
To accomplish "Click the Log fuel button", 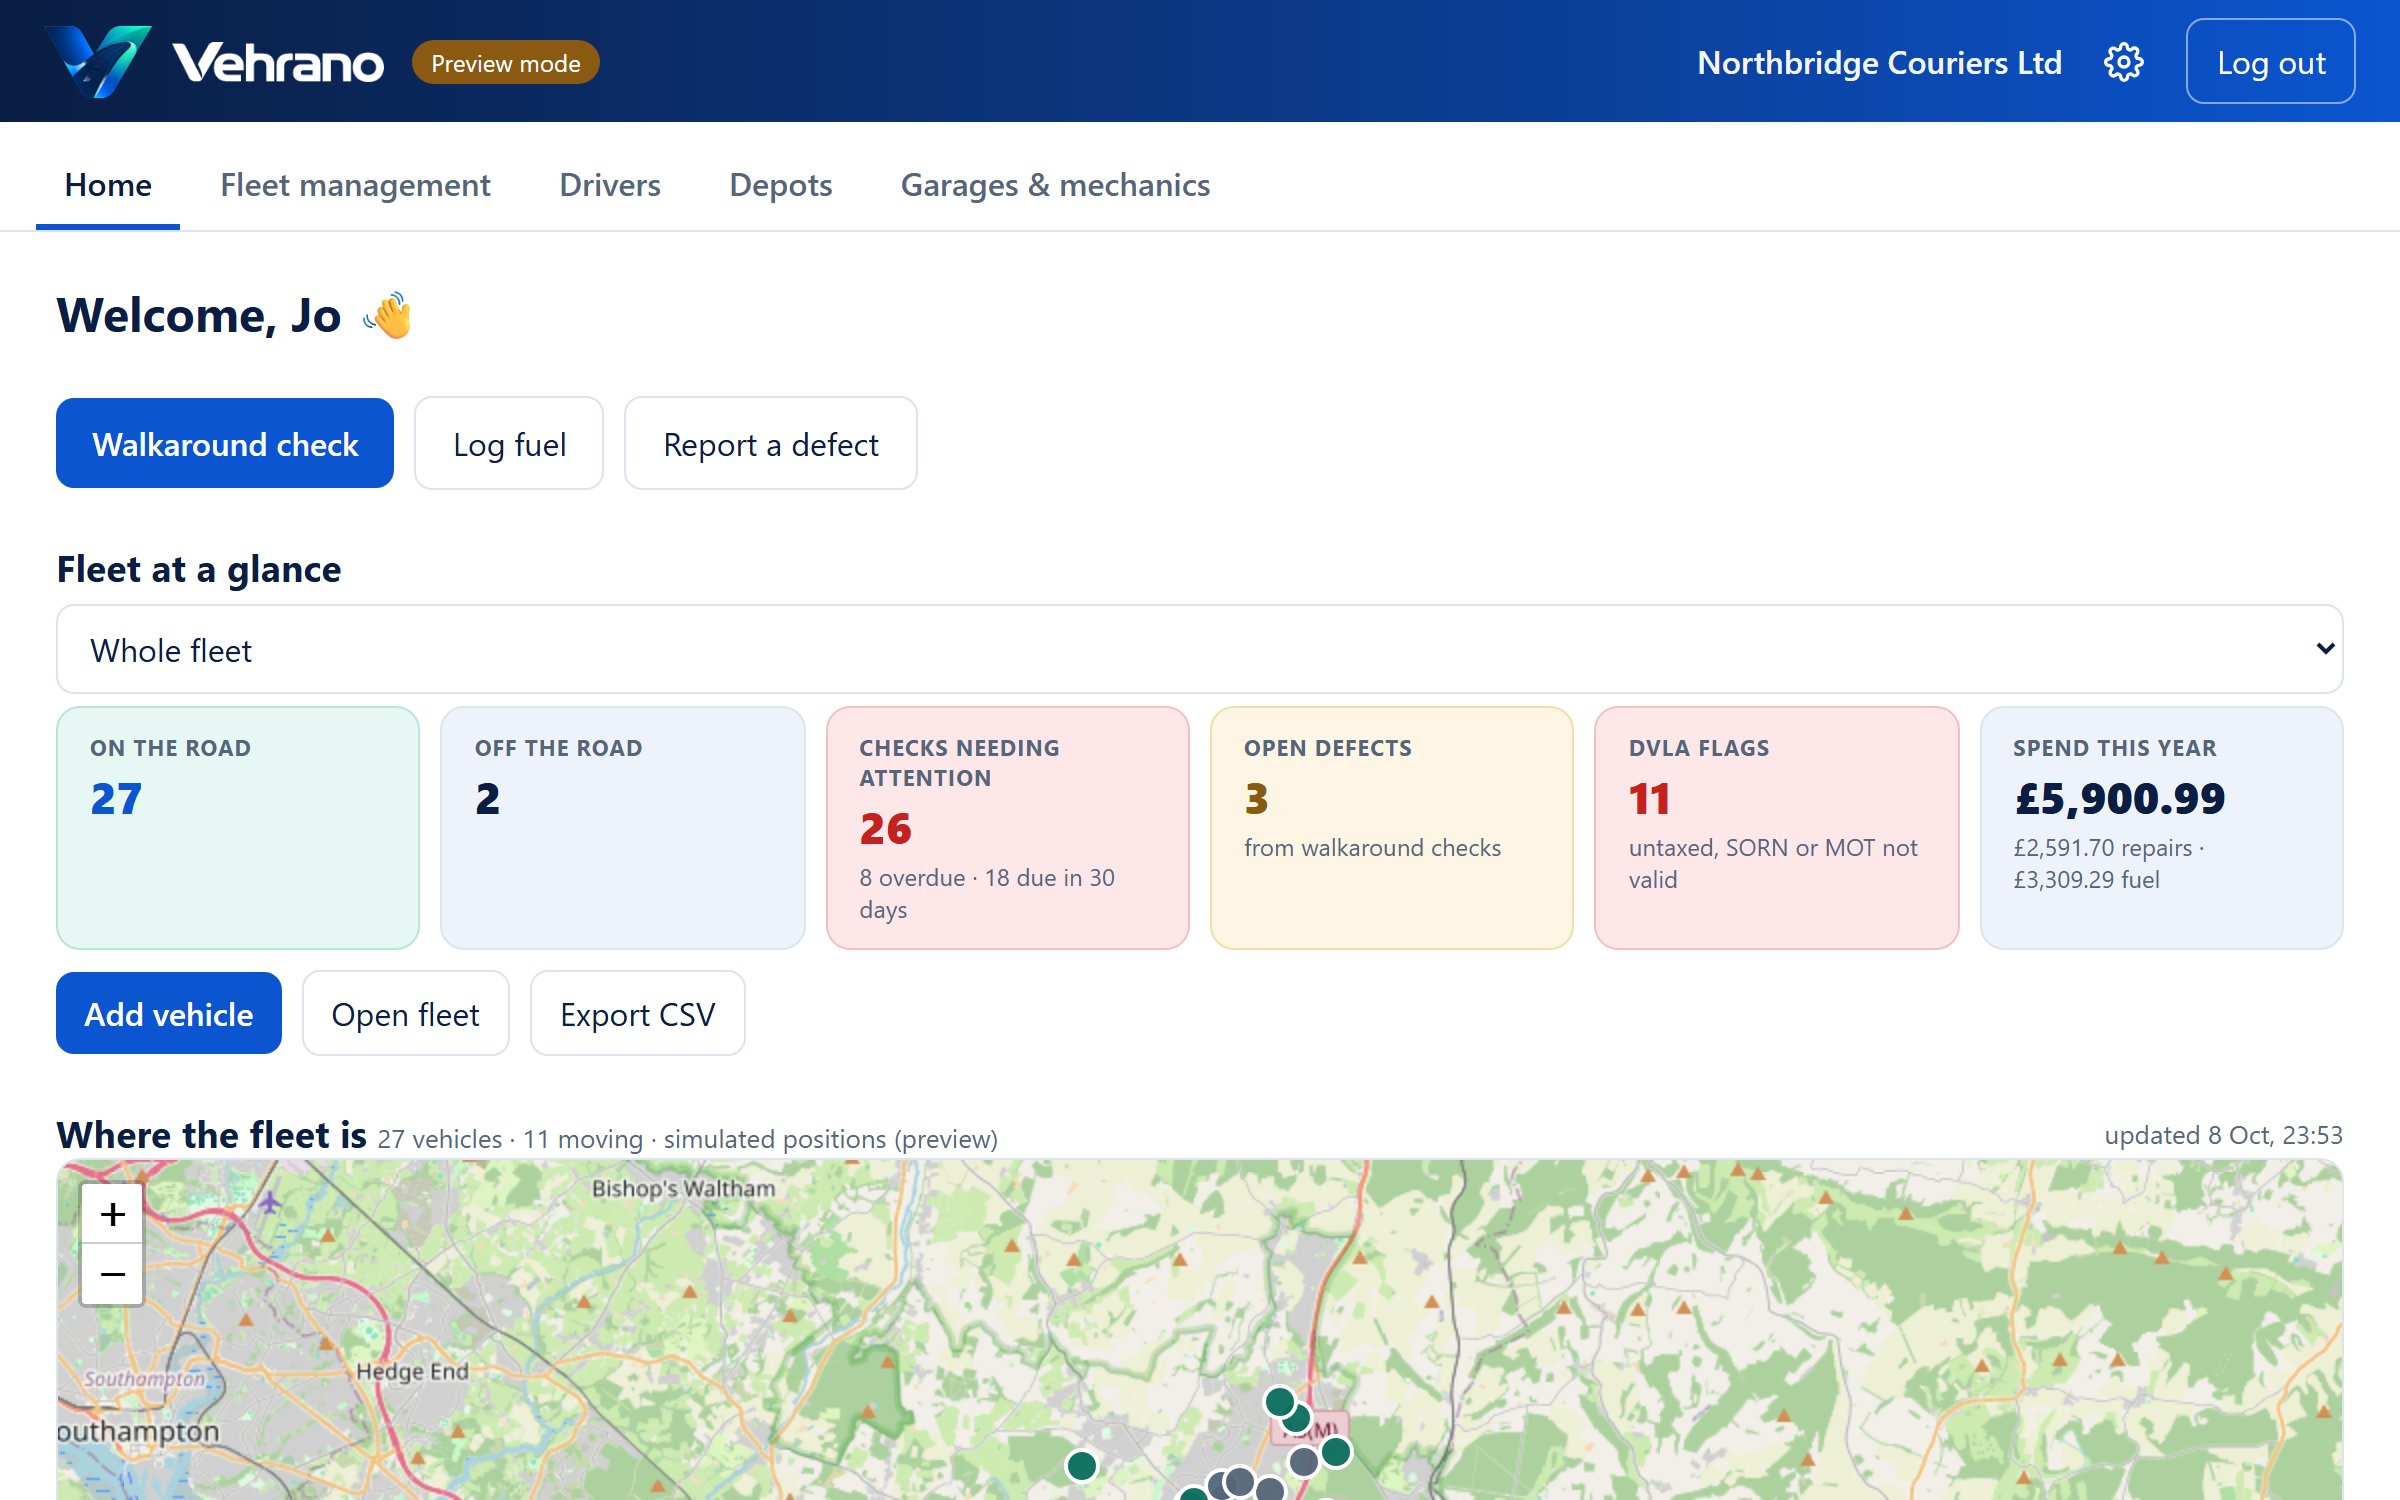I will point(509,443).
